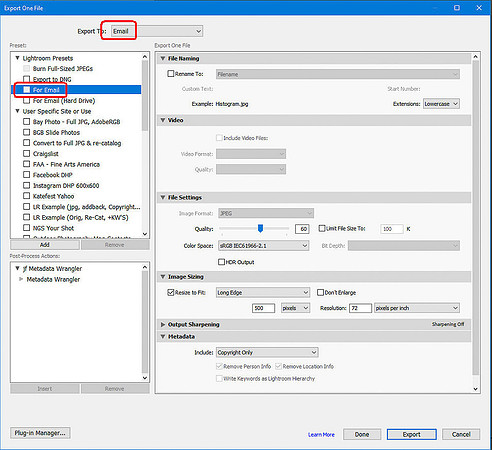Screen dimensions: 492x450
Task: Enable Limit File Size To checkbox
Action: pos(322,228)
